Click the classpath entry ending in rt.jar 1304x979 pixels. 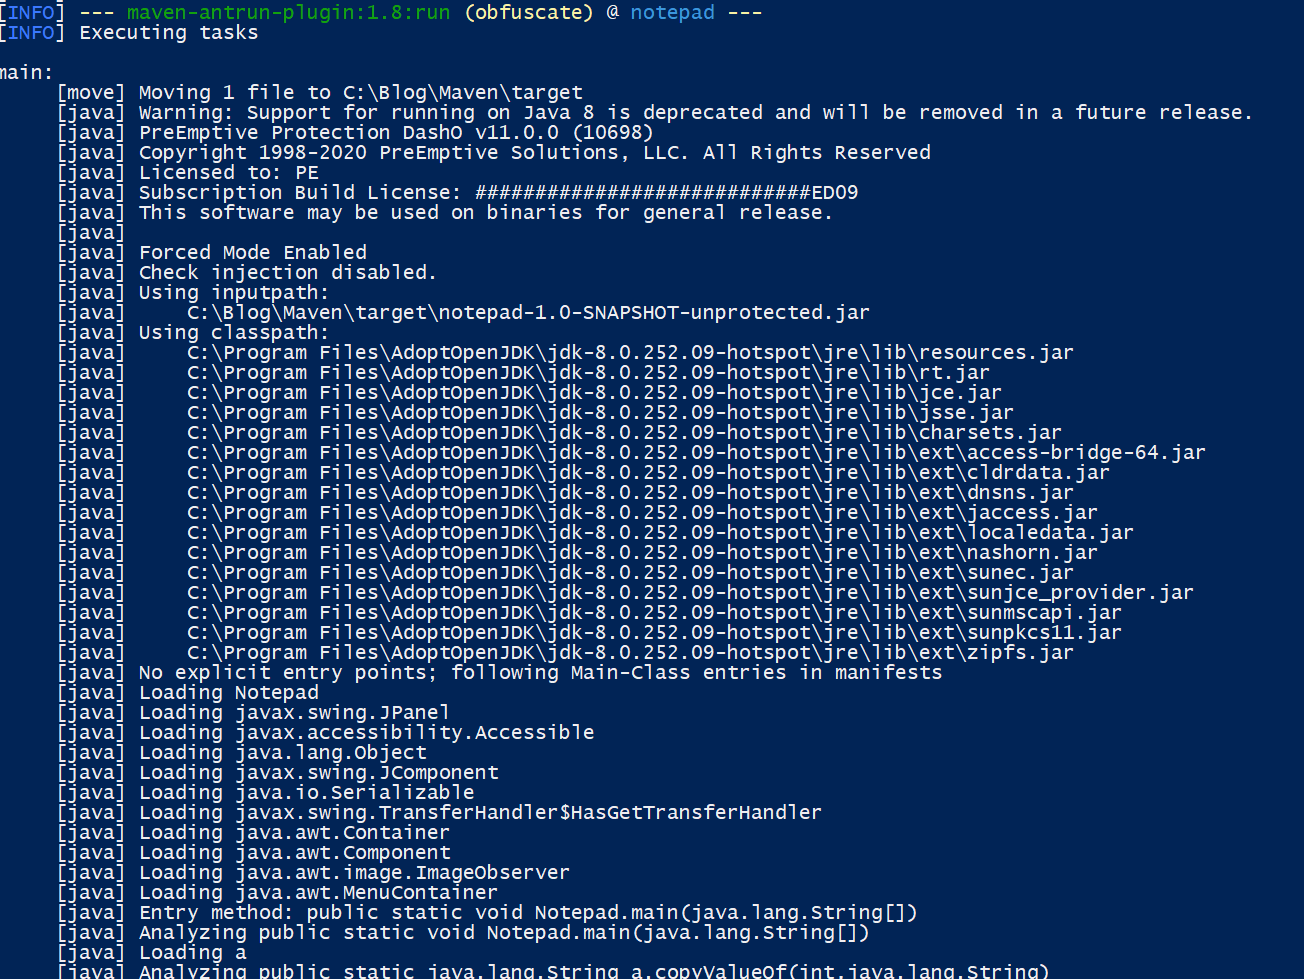click(588, 373)
